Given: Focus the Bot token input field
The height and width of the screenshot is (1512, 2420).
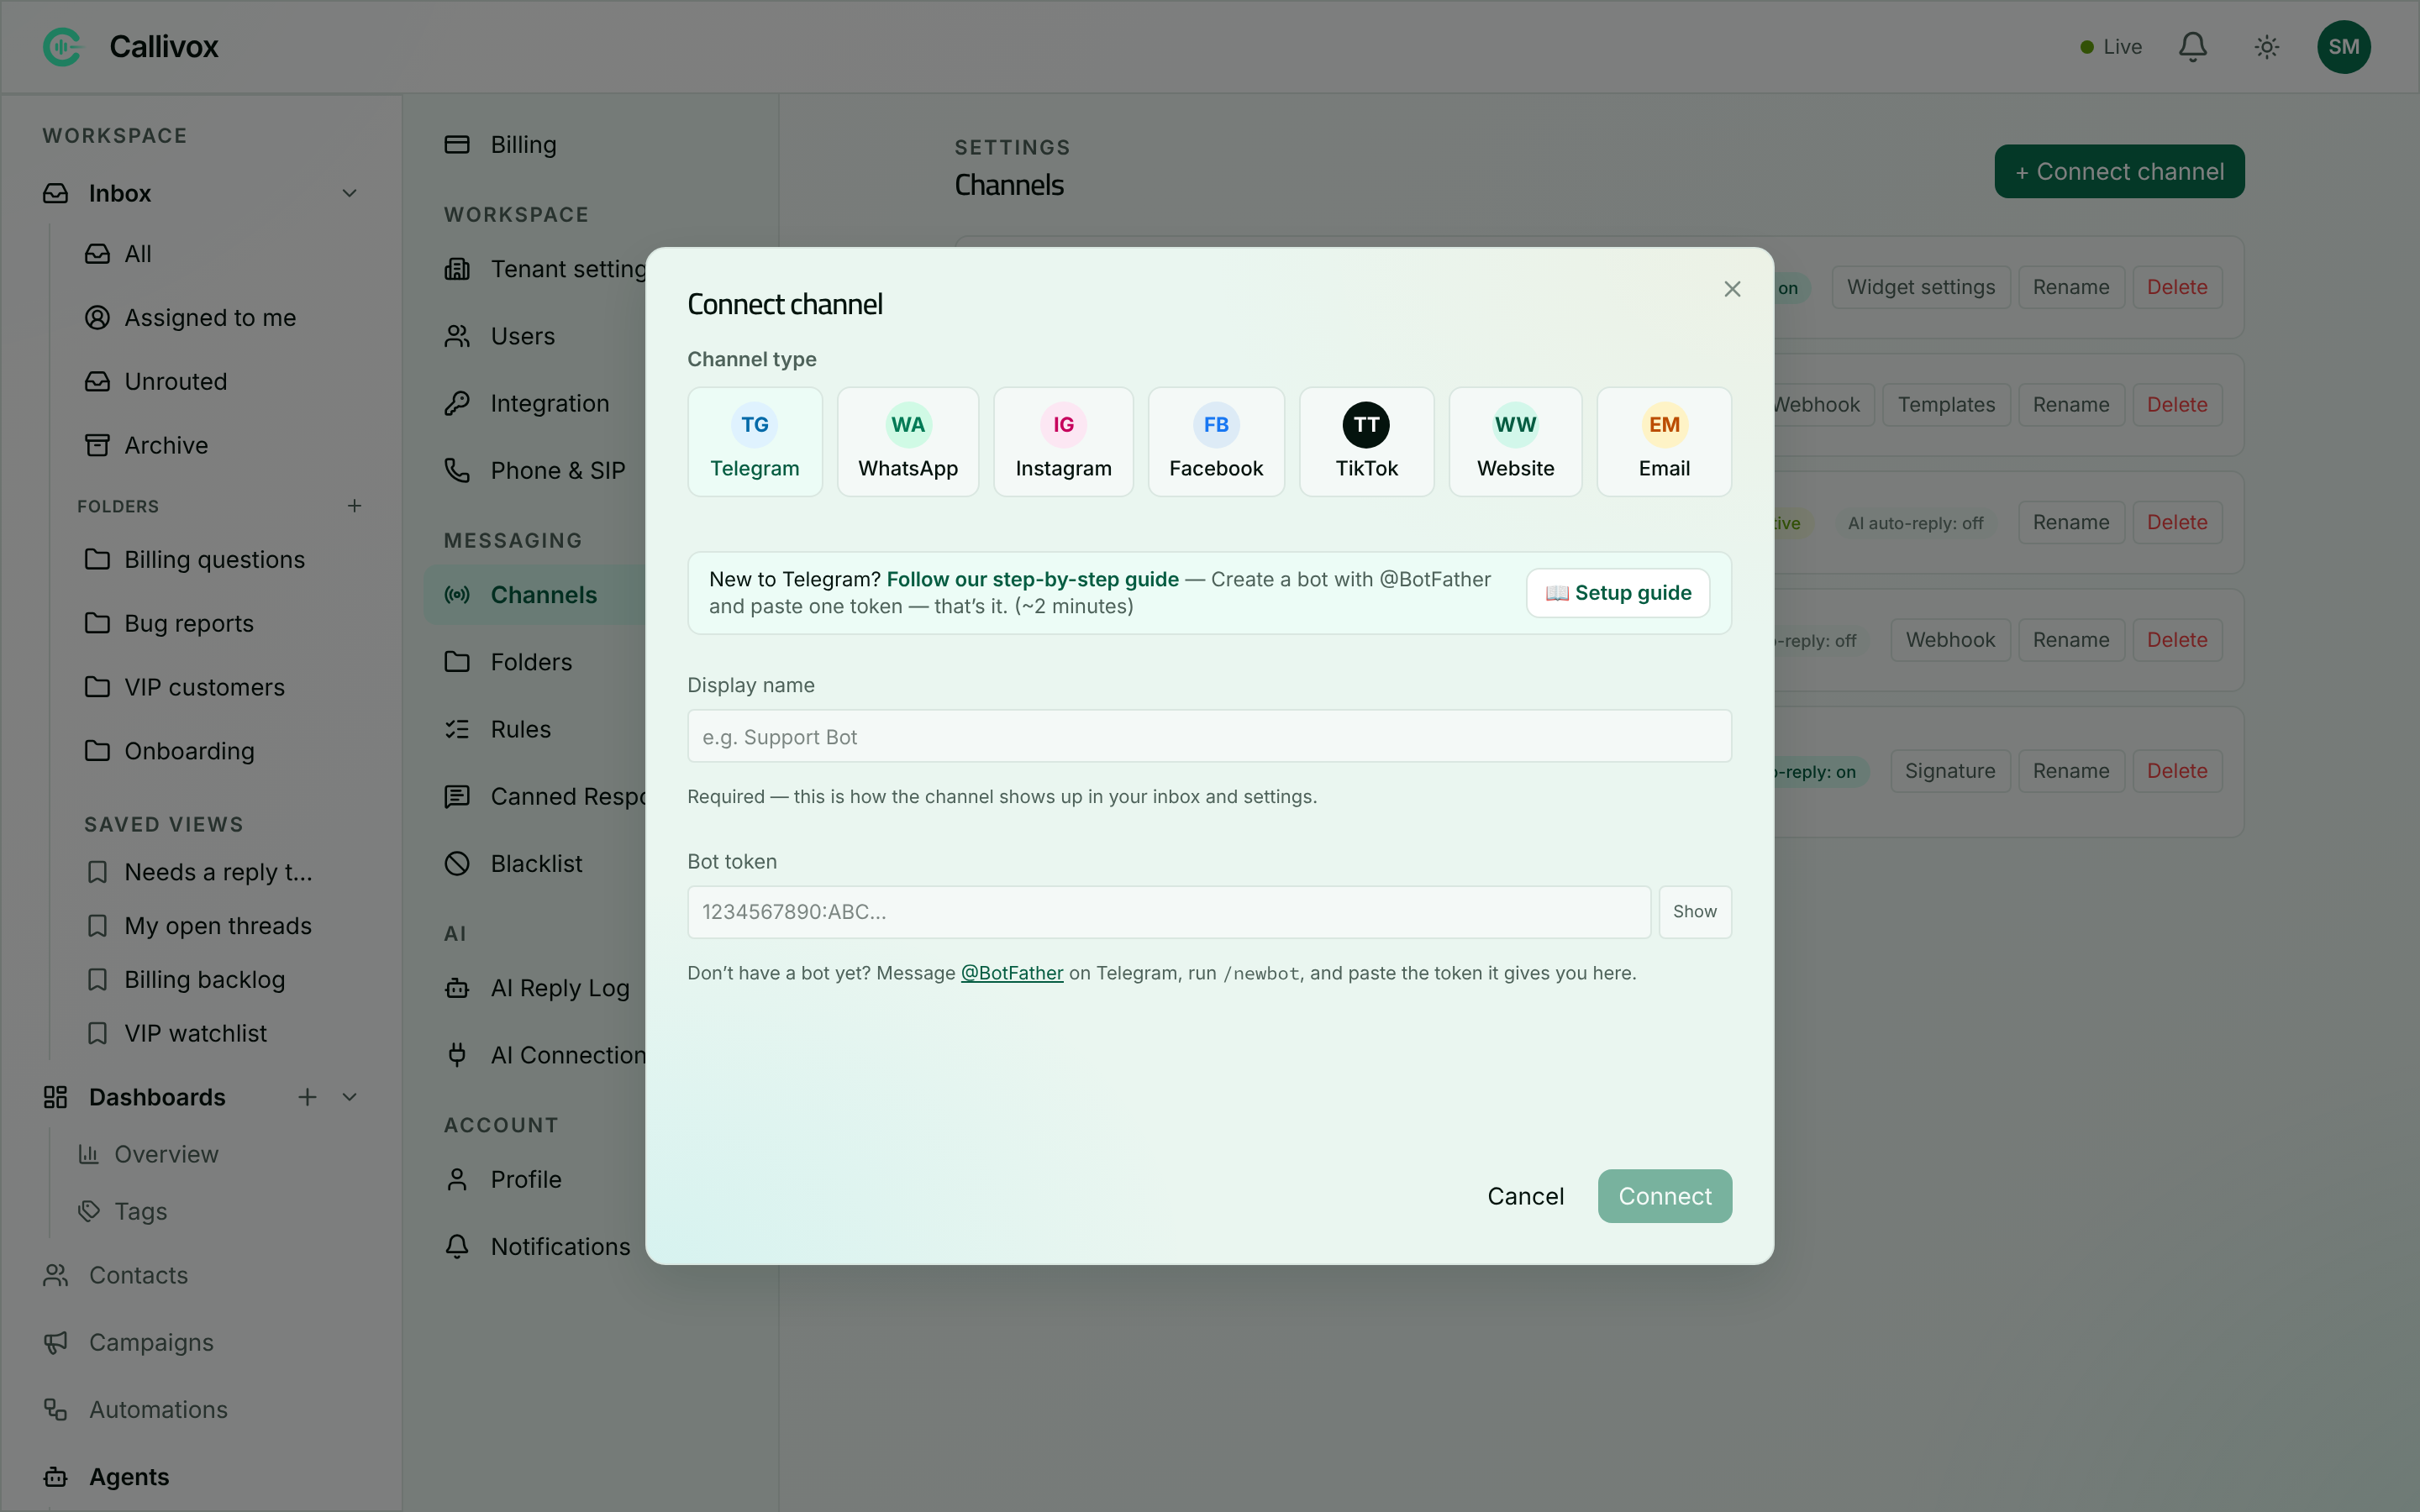Looking at the screenshot, I should [1169, 912].
